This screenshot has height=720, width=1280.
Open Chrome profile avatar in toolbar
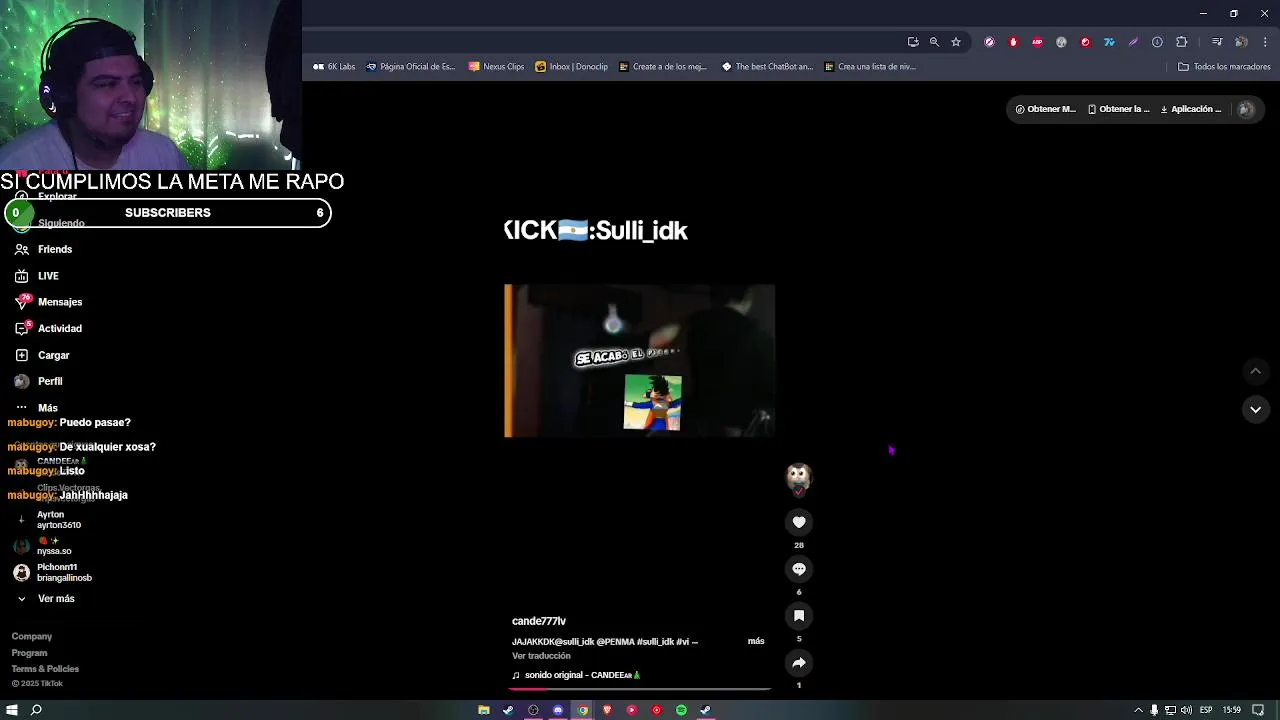coord(1241,42)
